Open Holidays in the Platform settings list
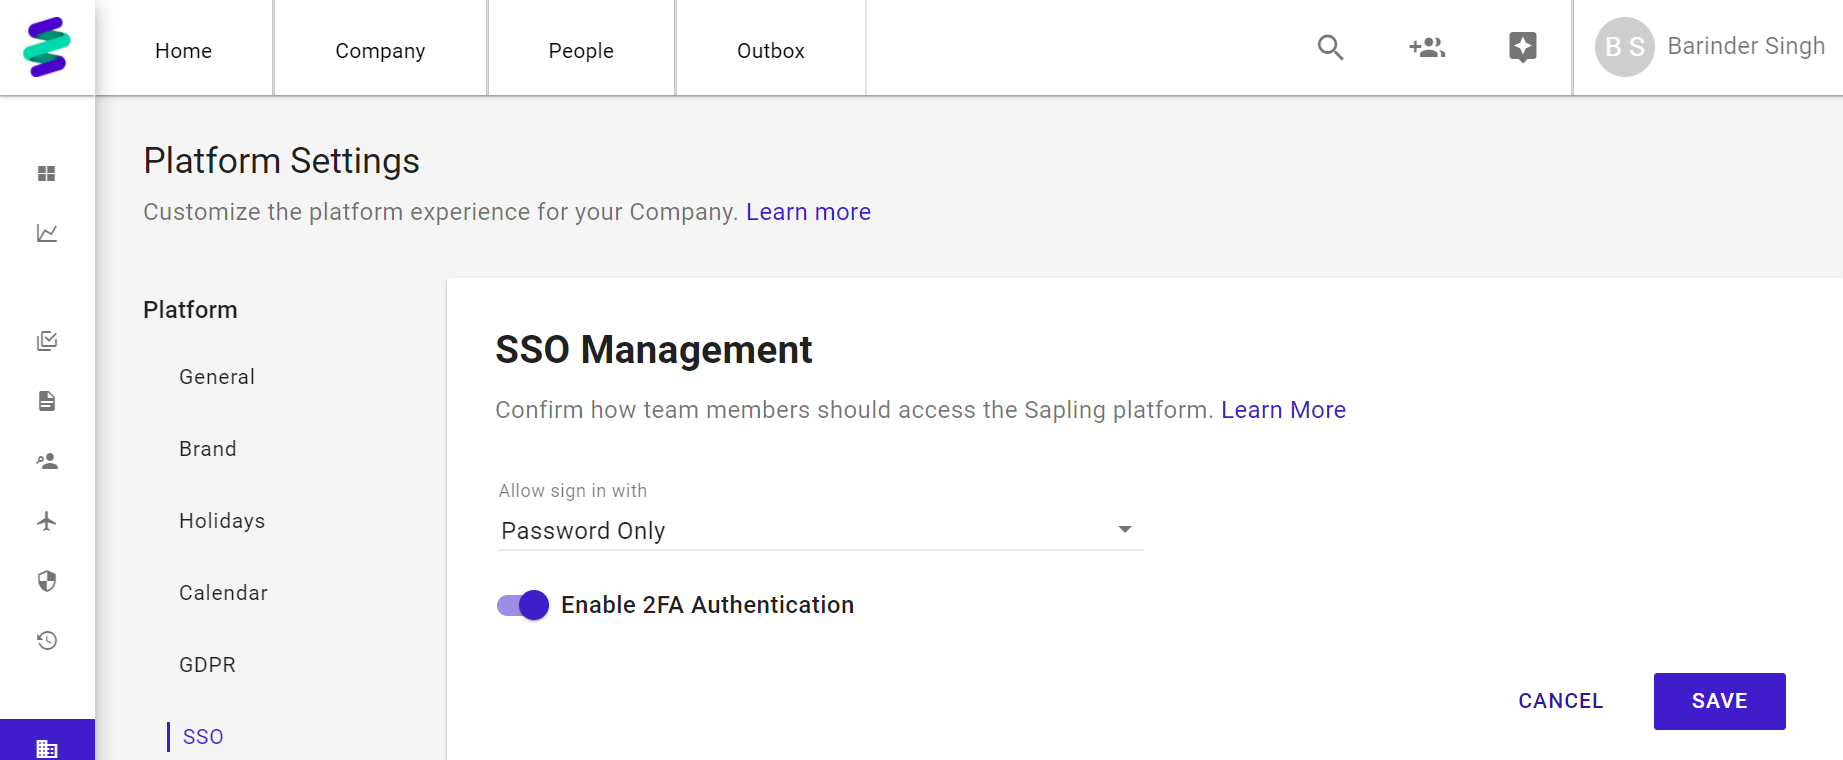Viewport: 1843px width, 760px height. pos(222,521)
